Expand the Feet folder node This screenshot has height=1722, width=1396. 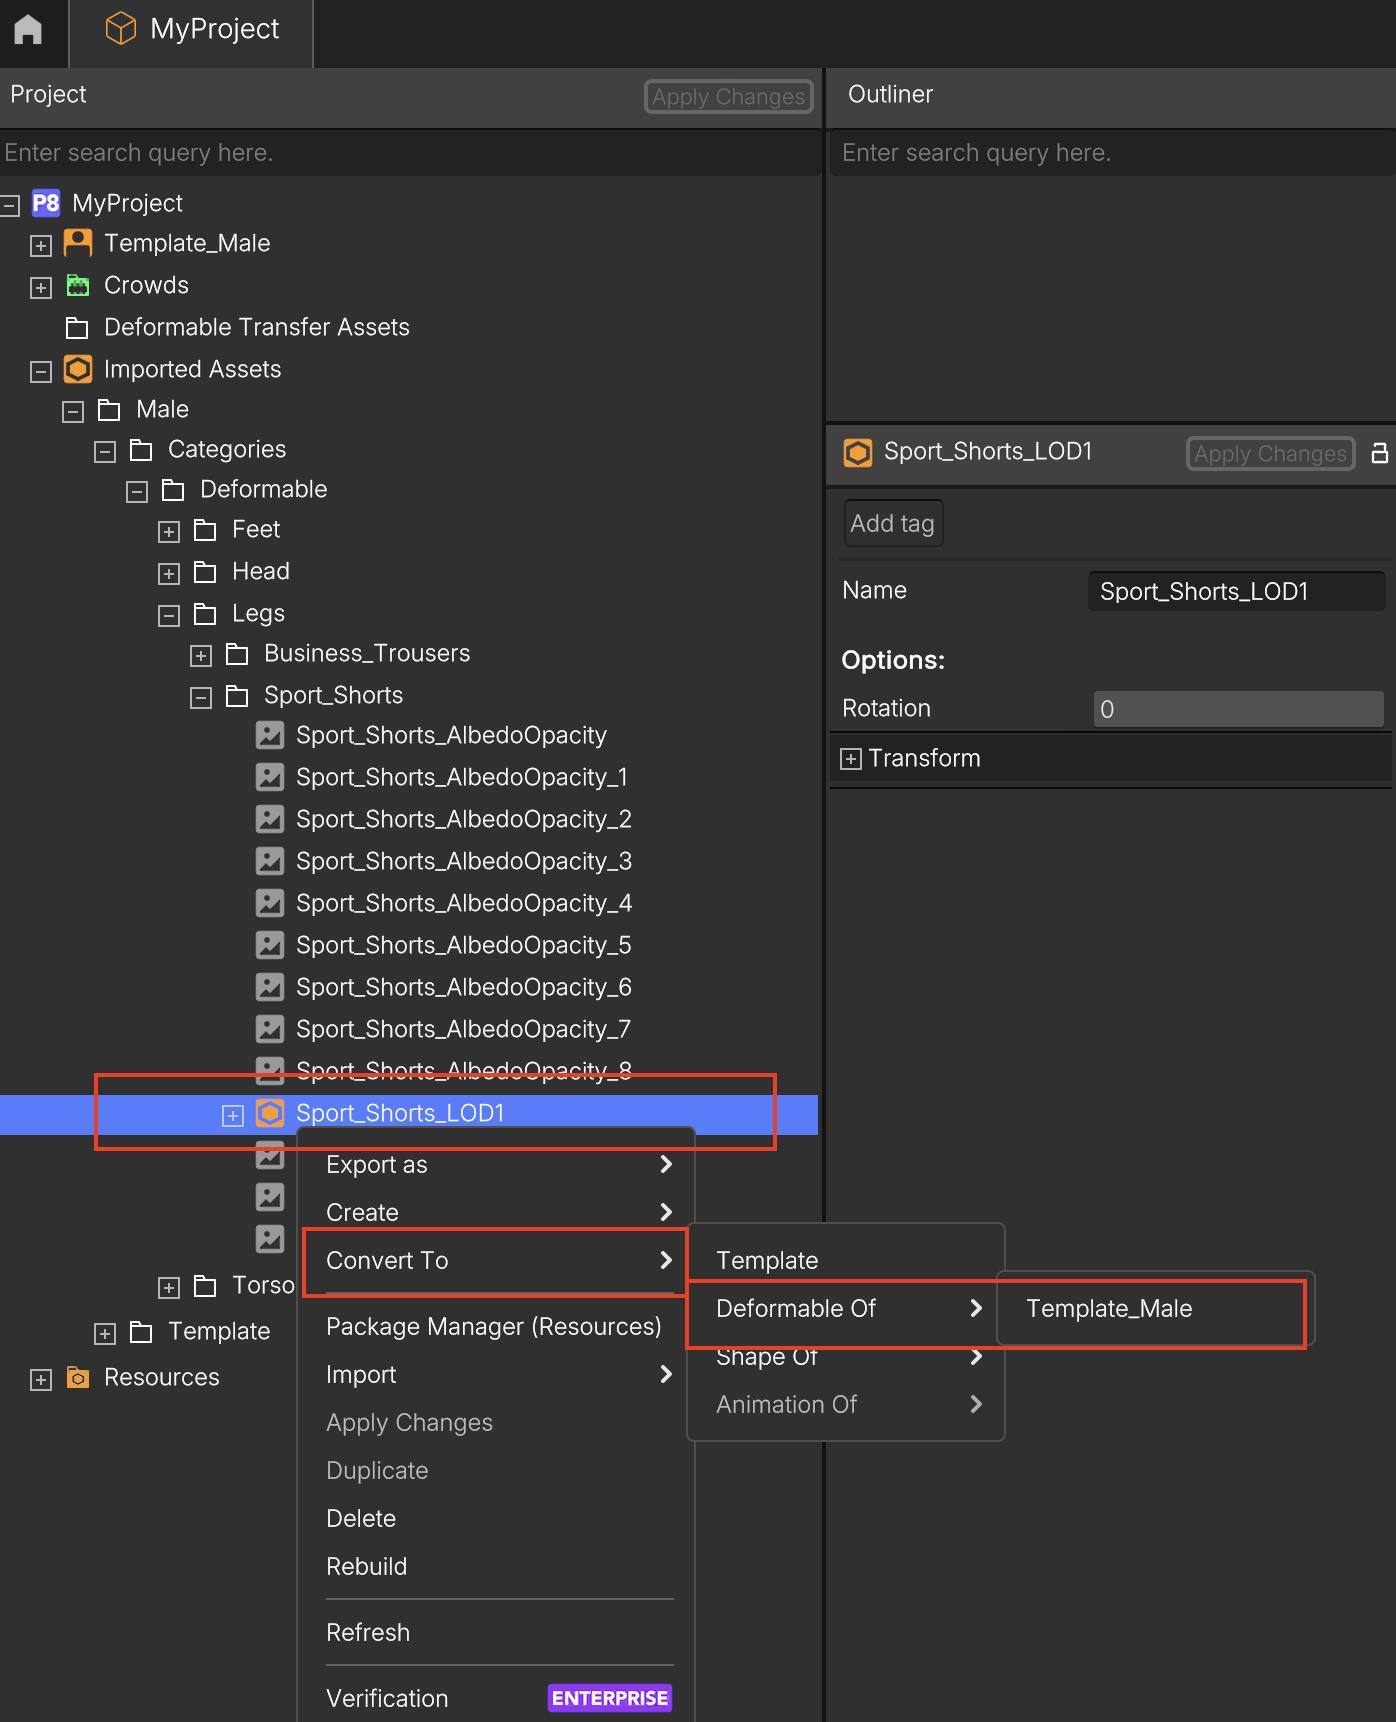[169, 532]
